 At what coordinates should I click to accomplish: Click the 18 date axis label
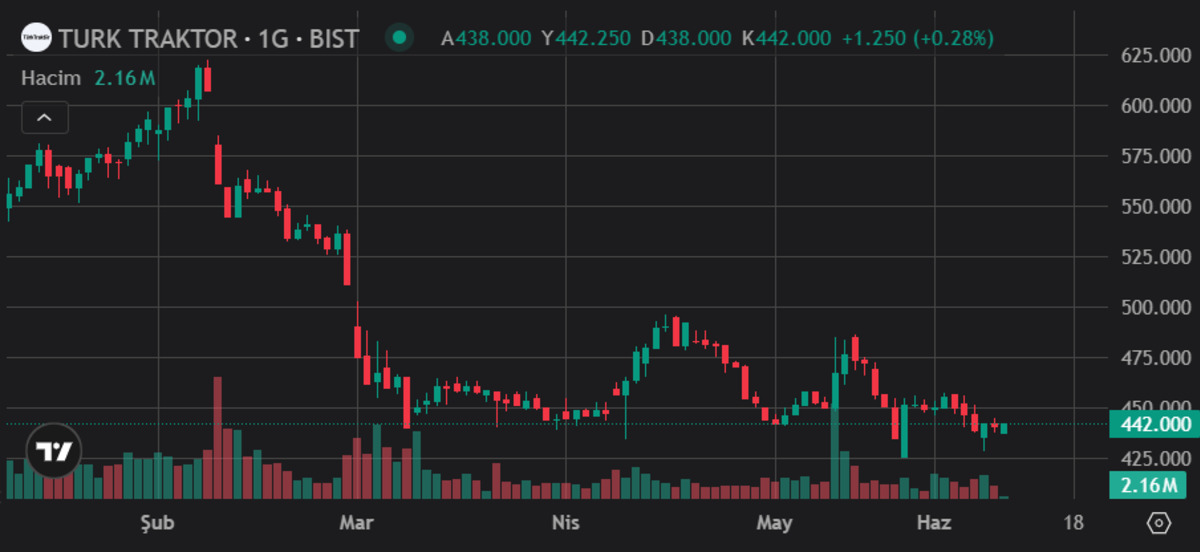click(1074, 523)
